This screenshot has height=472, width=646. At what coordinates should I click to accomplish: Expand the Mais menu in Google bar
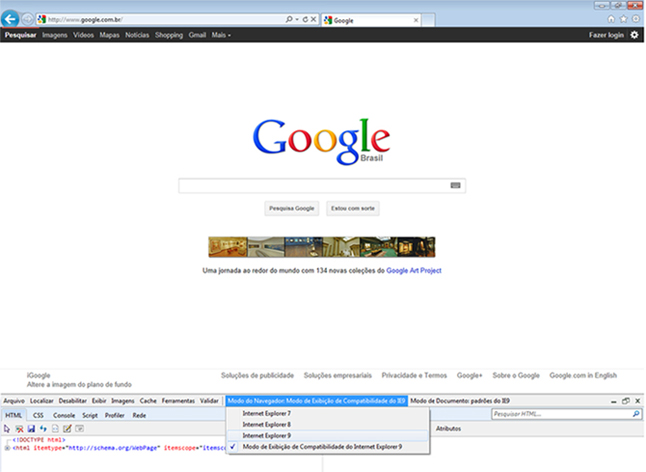coord(221,35)
